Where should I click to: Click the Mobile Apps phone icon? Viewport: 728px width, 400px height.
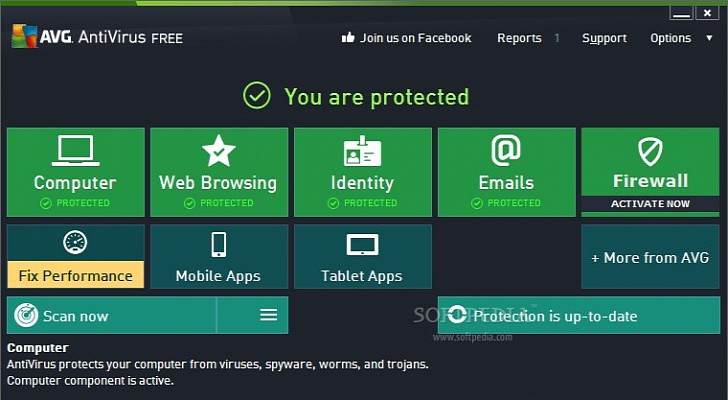tap(218, 244)
